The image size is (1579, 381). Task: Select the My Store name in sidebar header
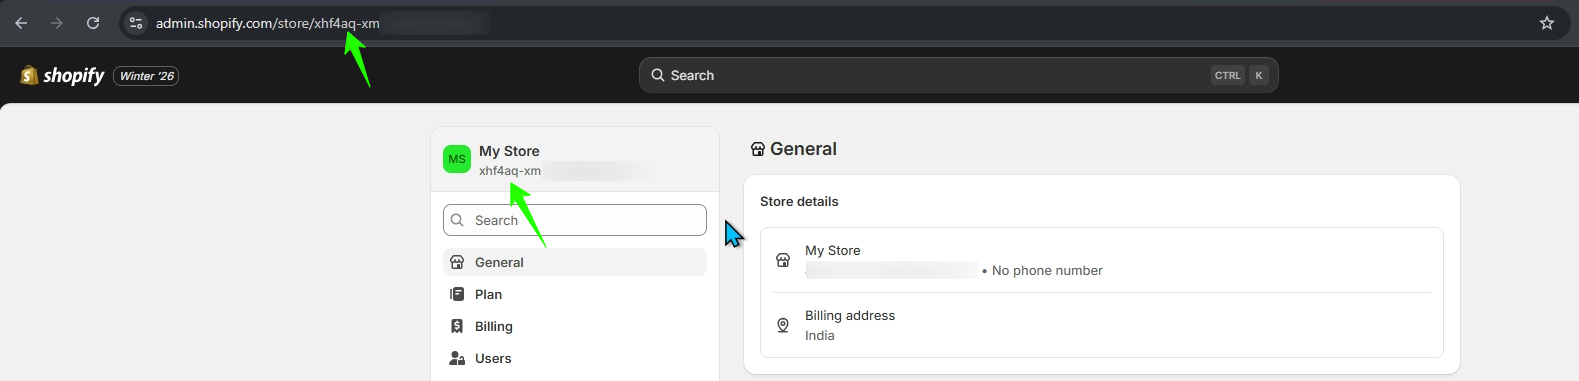pyautogui.click(x=509, y=151)
